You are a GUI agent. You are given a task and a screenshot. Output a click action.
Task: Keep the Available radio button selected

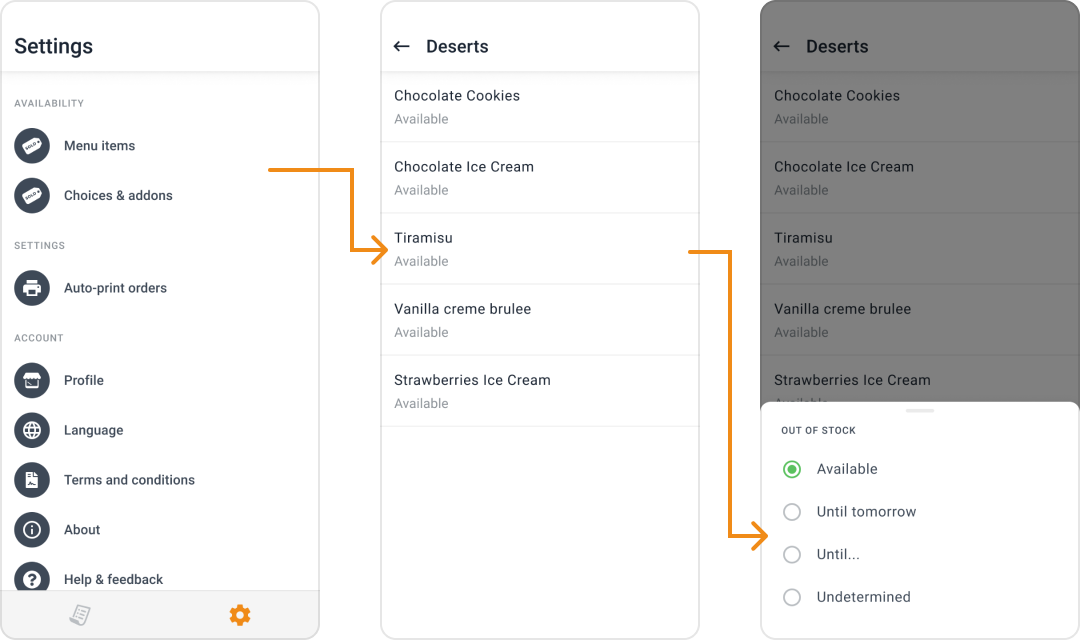click(x=791, y=468)
